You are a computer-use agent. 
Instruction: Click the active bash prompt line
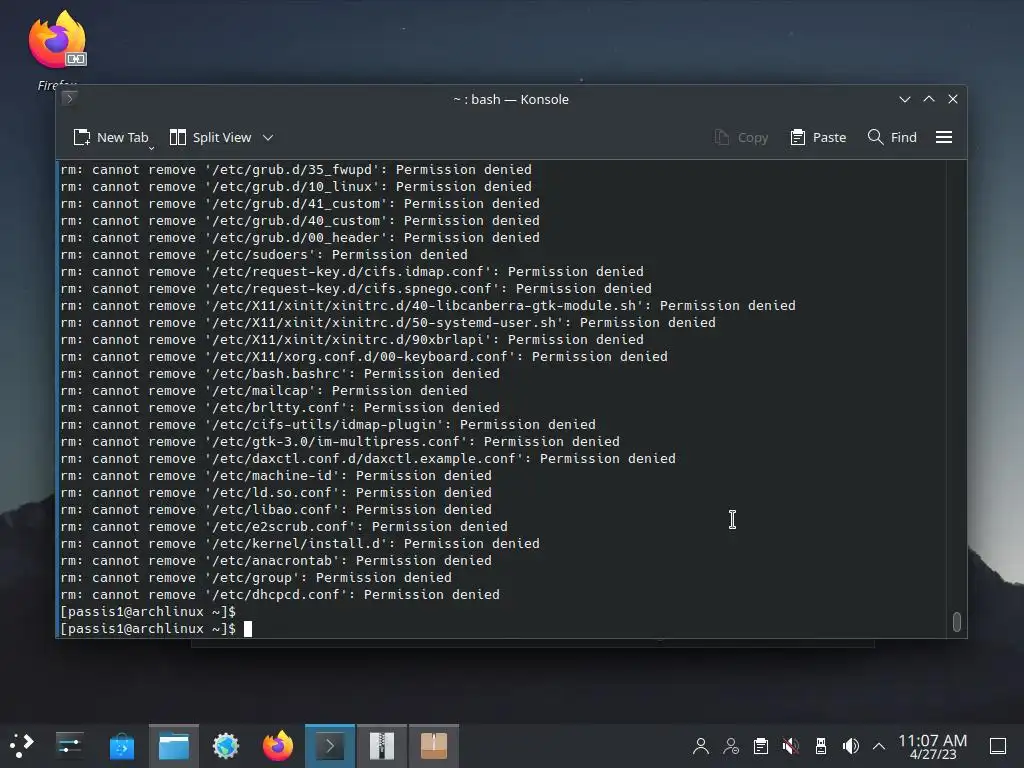(x=156, y=628)
